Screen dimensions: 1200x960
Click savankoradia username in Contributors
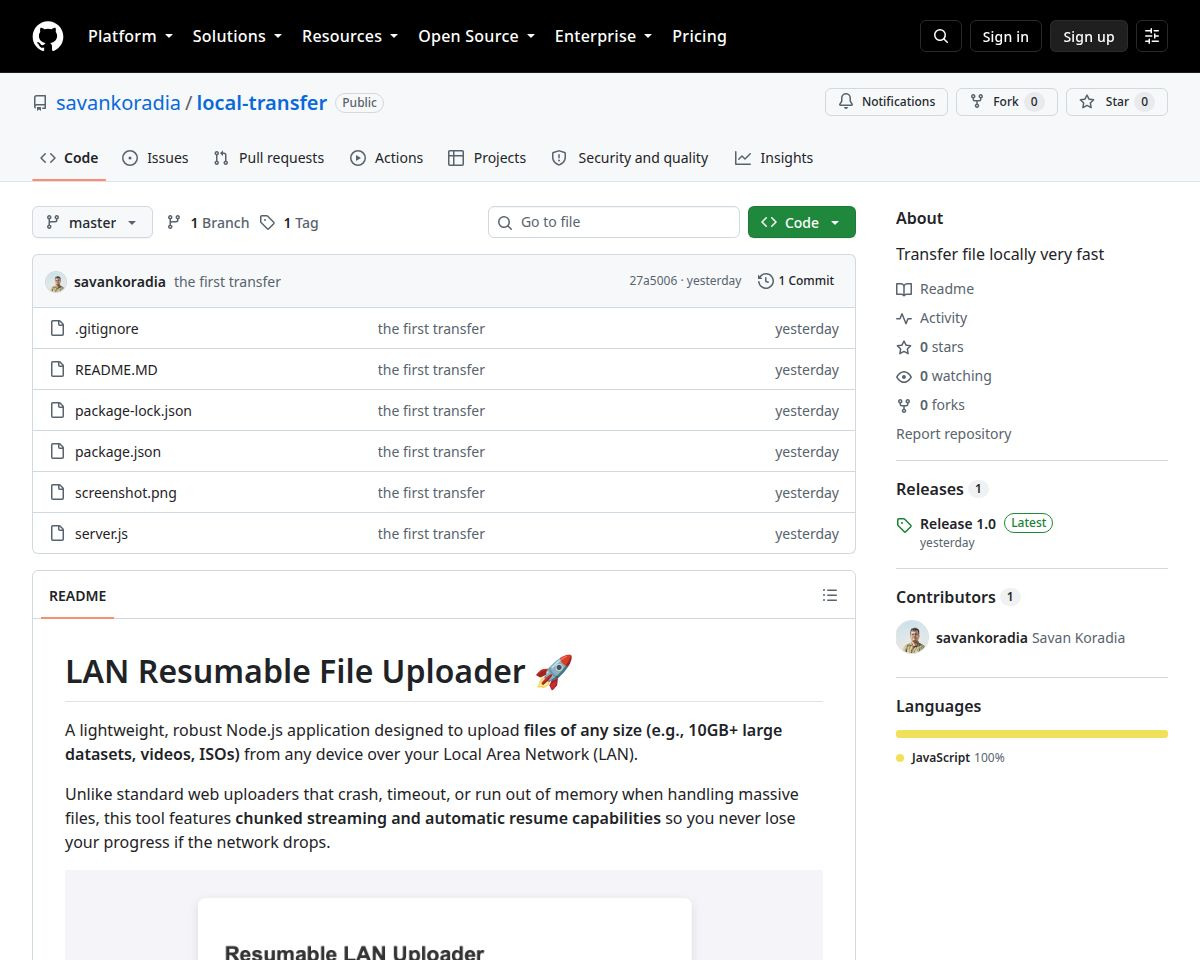[982, 637]
